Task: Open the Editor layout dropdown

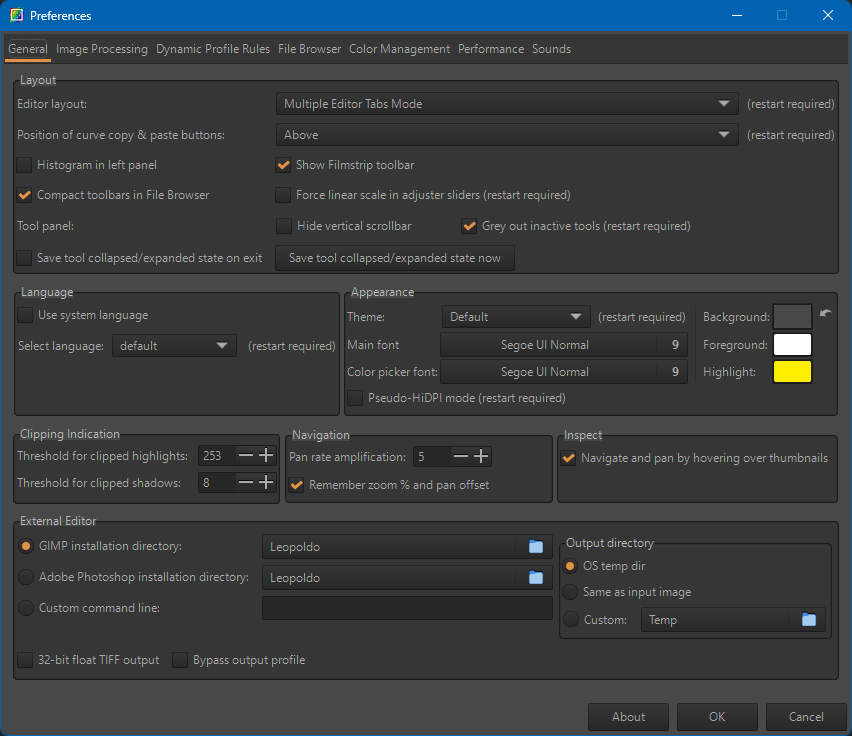Action: (x=507, y=104)
